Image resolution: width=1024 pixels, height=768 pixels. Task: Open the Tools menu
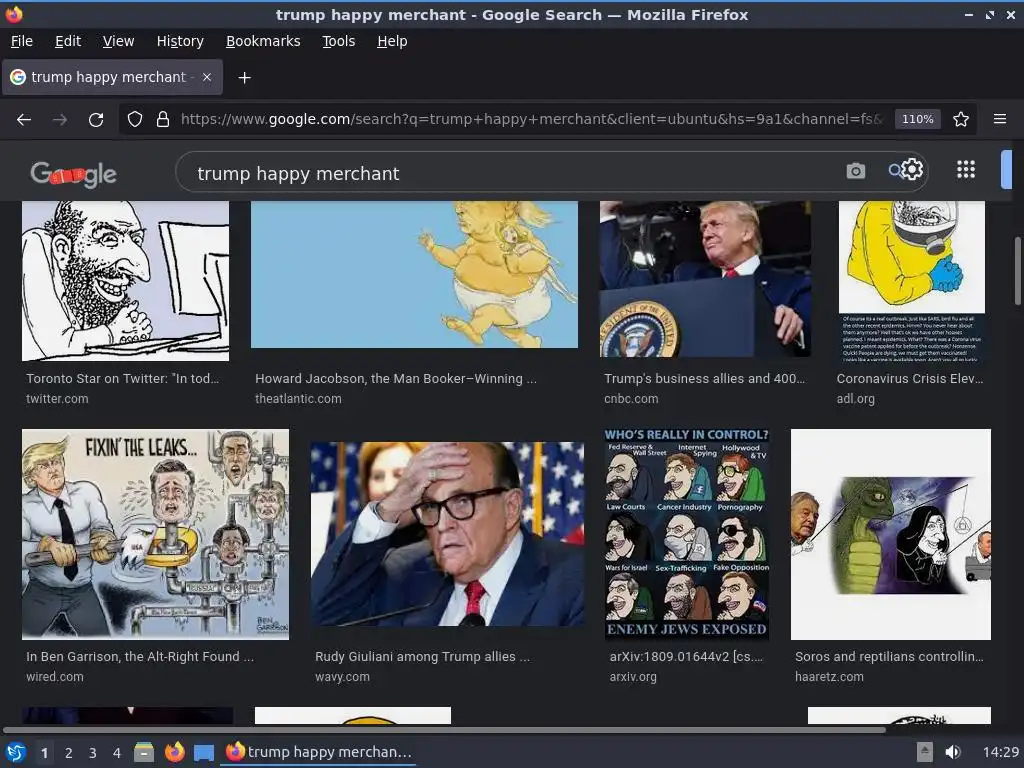coord(338,41)
